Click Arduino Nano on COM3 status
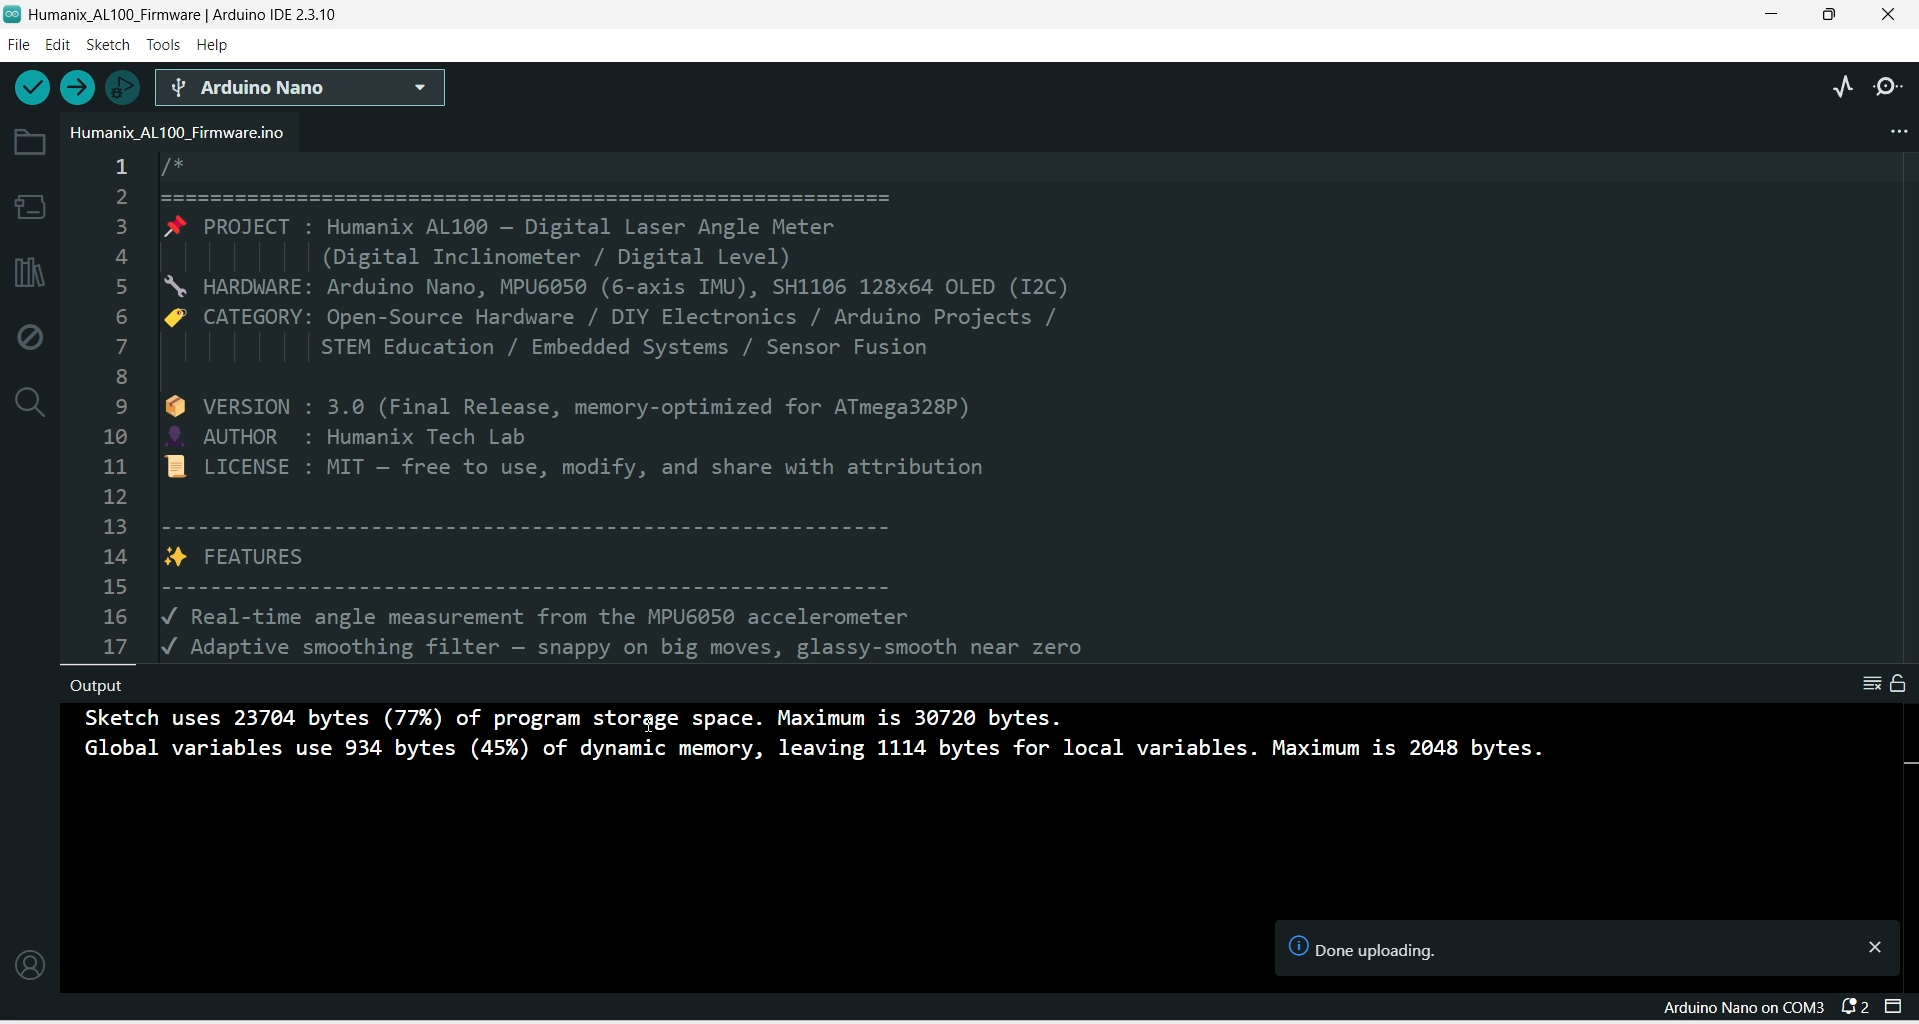1919x1024 pixels. tap(1744, 1010)
